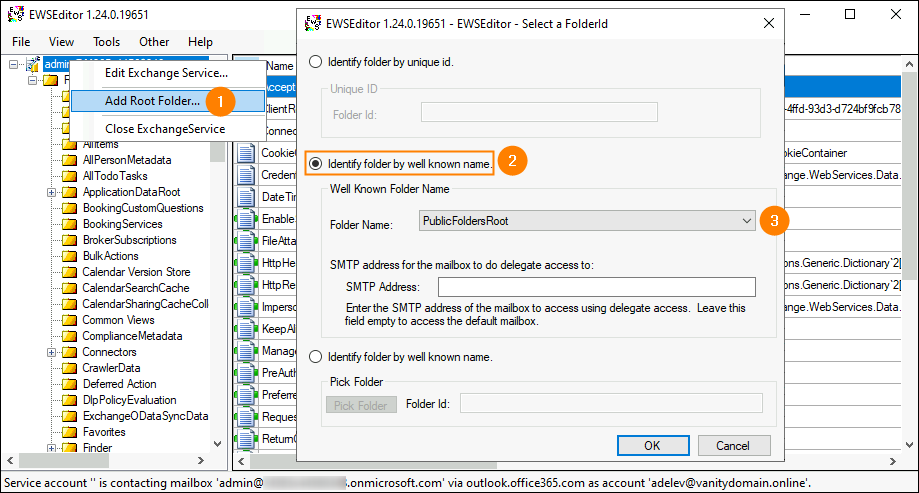Image resolution: width=919 pixels, height=493 pixels.
Task: Open the Help menu
Action: click(x=200, y=42)
